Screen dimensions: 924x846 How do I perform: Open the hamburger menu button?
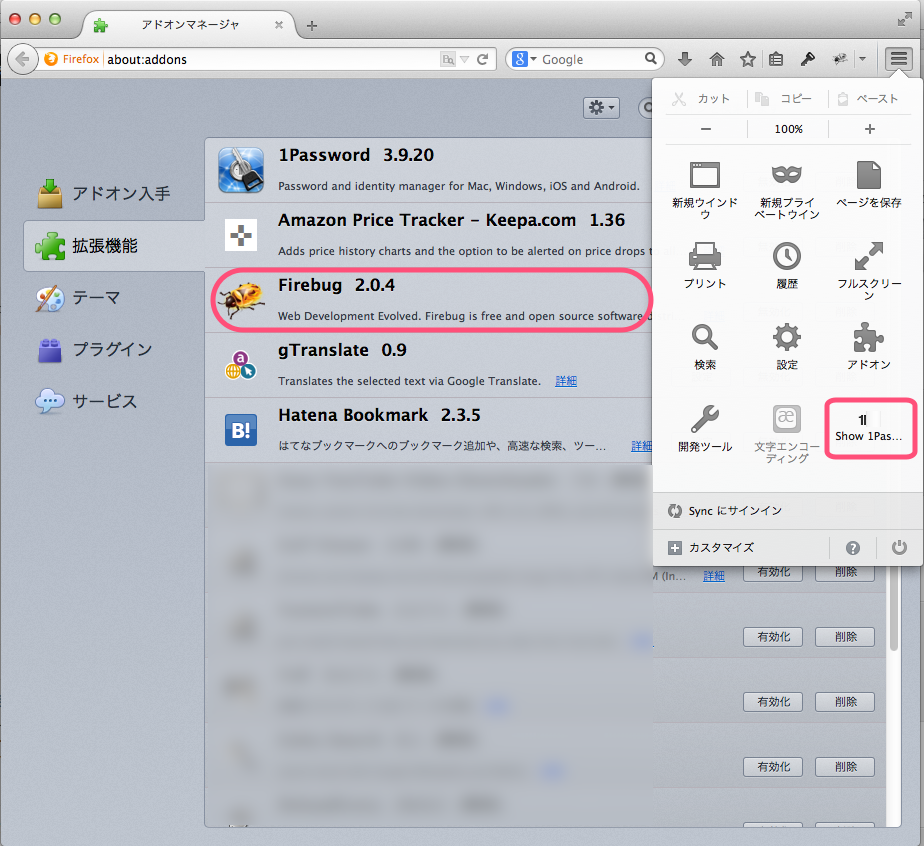pyautogui.click(x=899, y=59)
